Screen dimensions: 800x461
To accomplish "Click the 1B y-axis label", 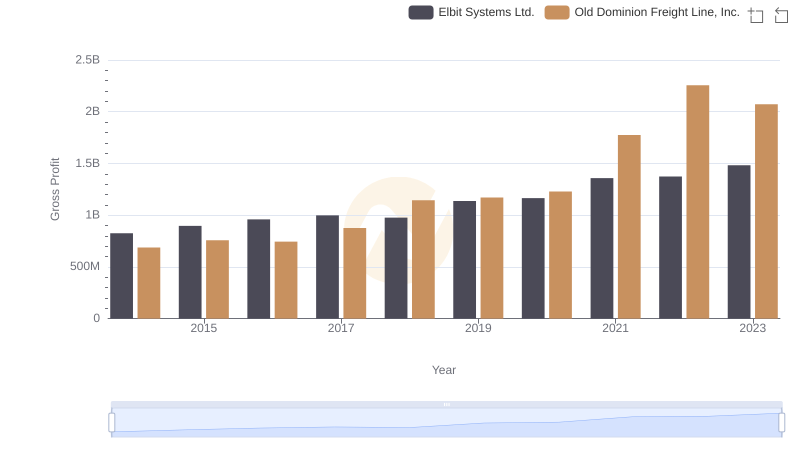I will [x=92, y=215].
